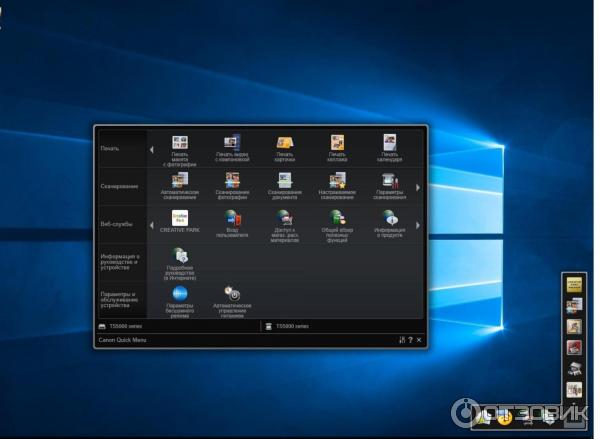Open online manual icon (Подробное руководство)
600x439 pixels.
click(180, 256)
